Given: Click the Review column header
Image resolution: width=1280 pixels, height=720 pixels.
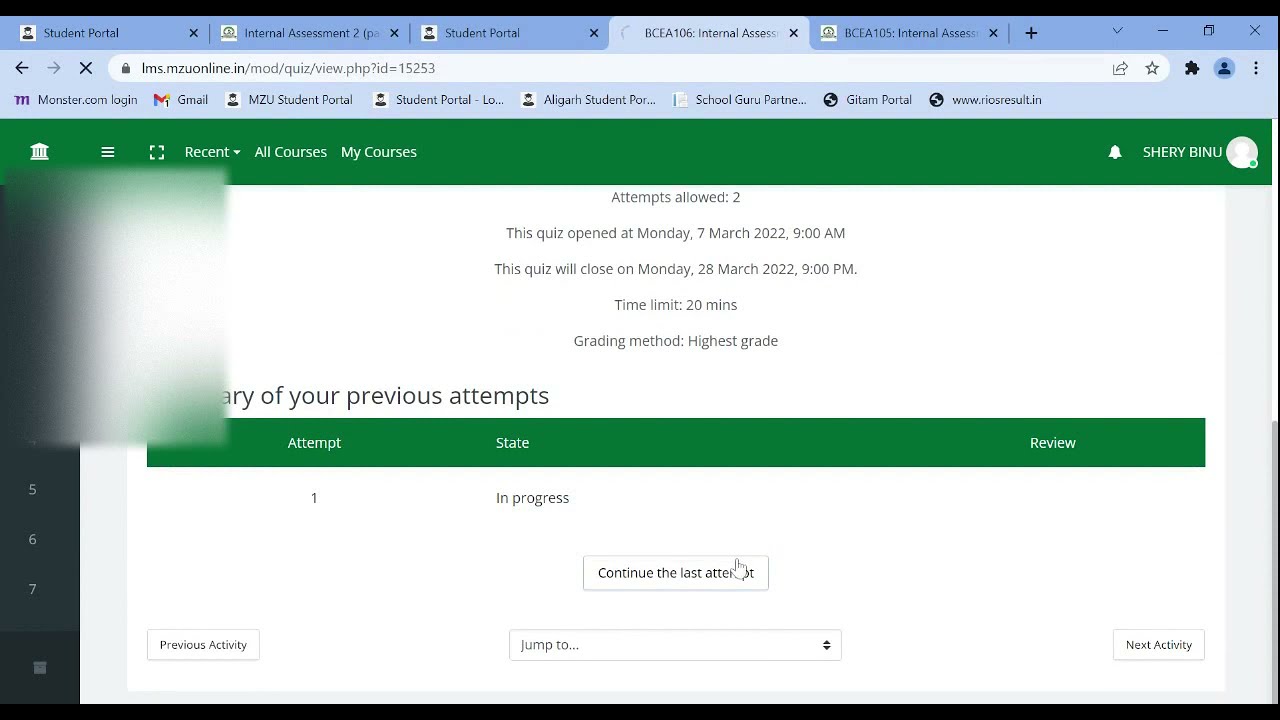Looking at the screenshot, I should [1052, 443].
